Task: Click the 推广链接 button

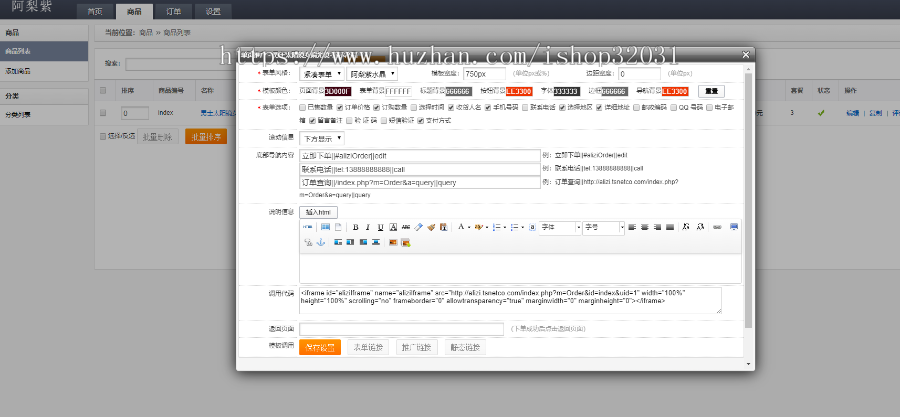Action: (x=417, y=347)
